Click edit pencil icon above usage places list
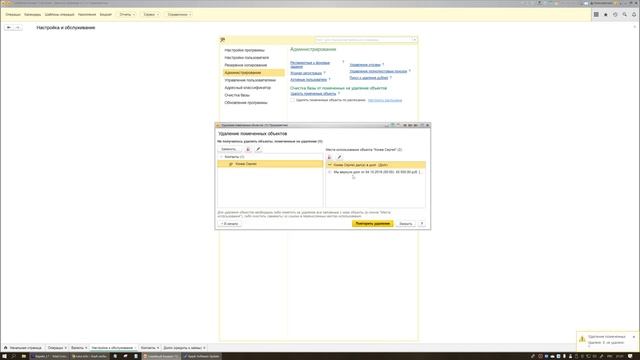640x360 pixels. click(x=339, y=157)
